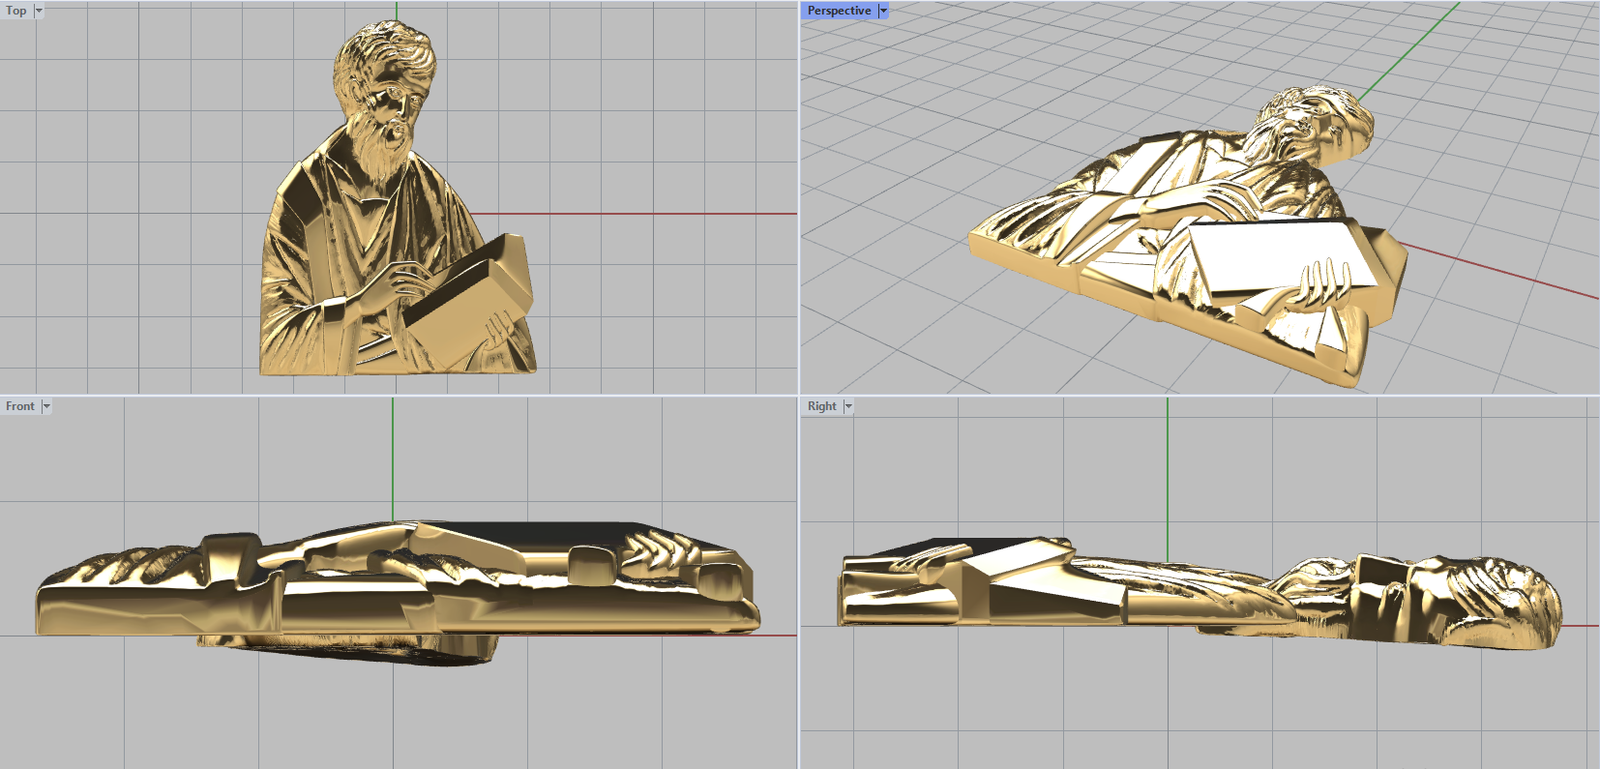This screenshot has height=769, width=1600.
Task: Expand the Perspective viewport menu arrow
Action: tap(883, 11)
